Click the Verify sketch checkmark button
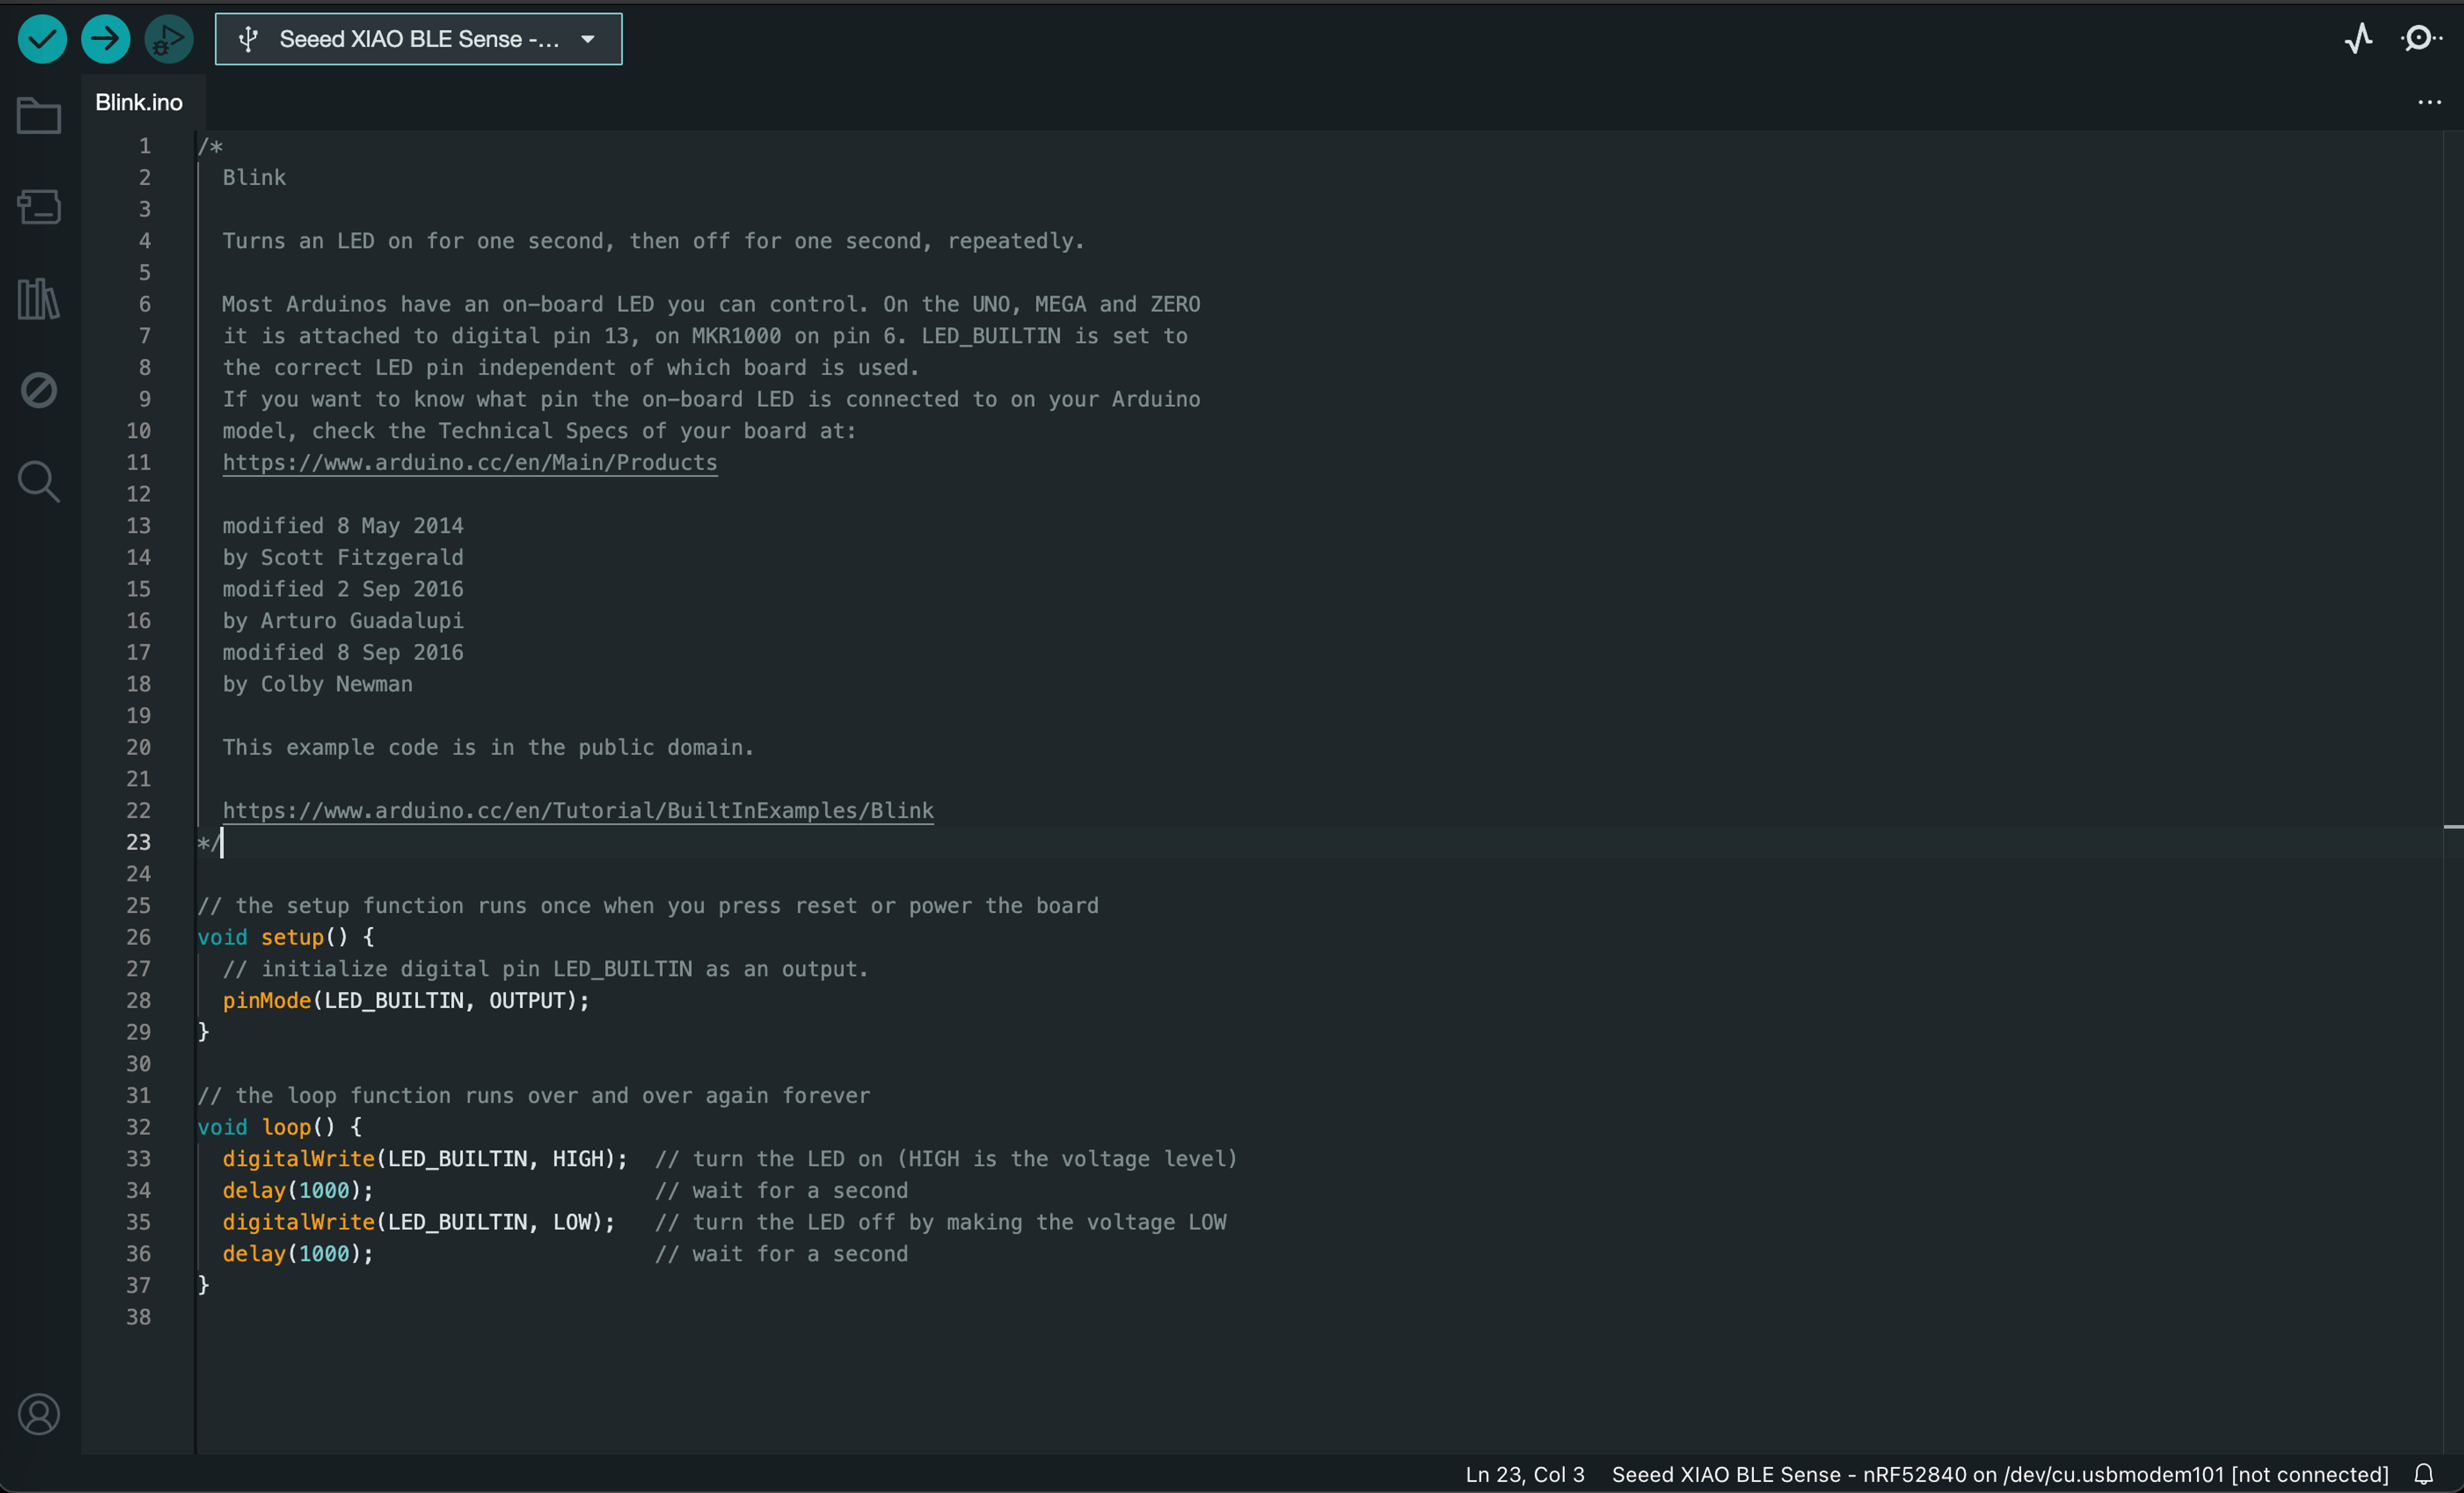Viewport: 2464px width, 1493px height. click(x=42, y=39)
